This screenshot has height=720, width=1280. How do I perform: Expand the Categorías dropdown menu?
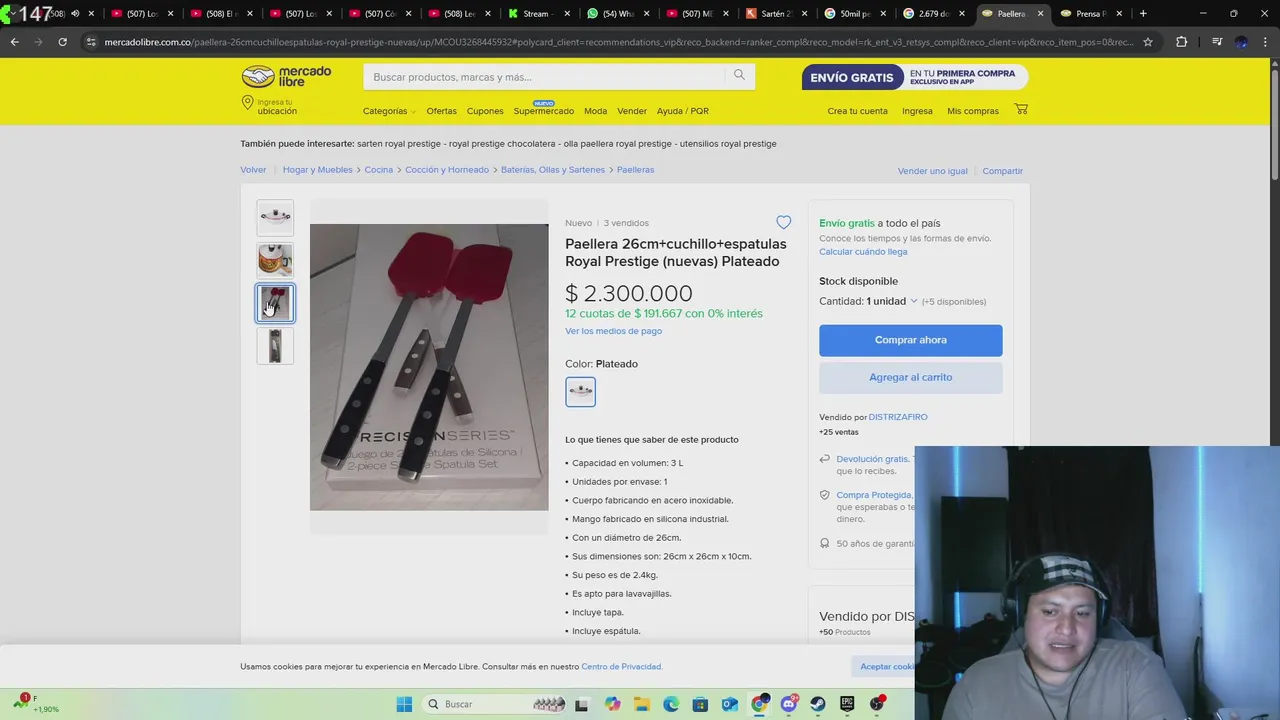(389, 111)
